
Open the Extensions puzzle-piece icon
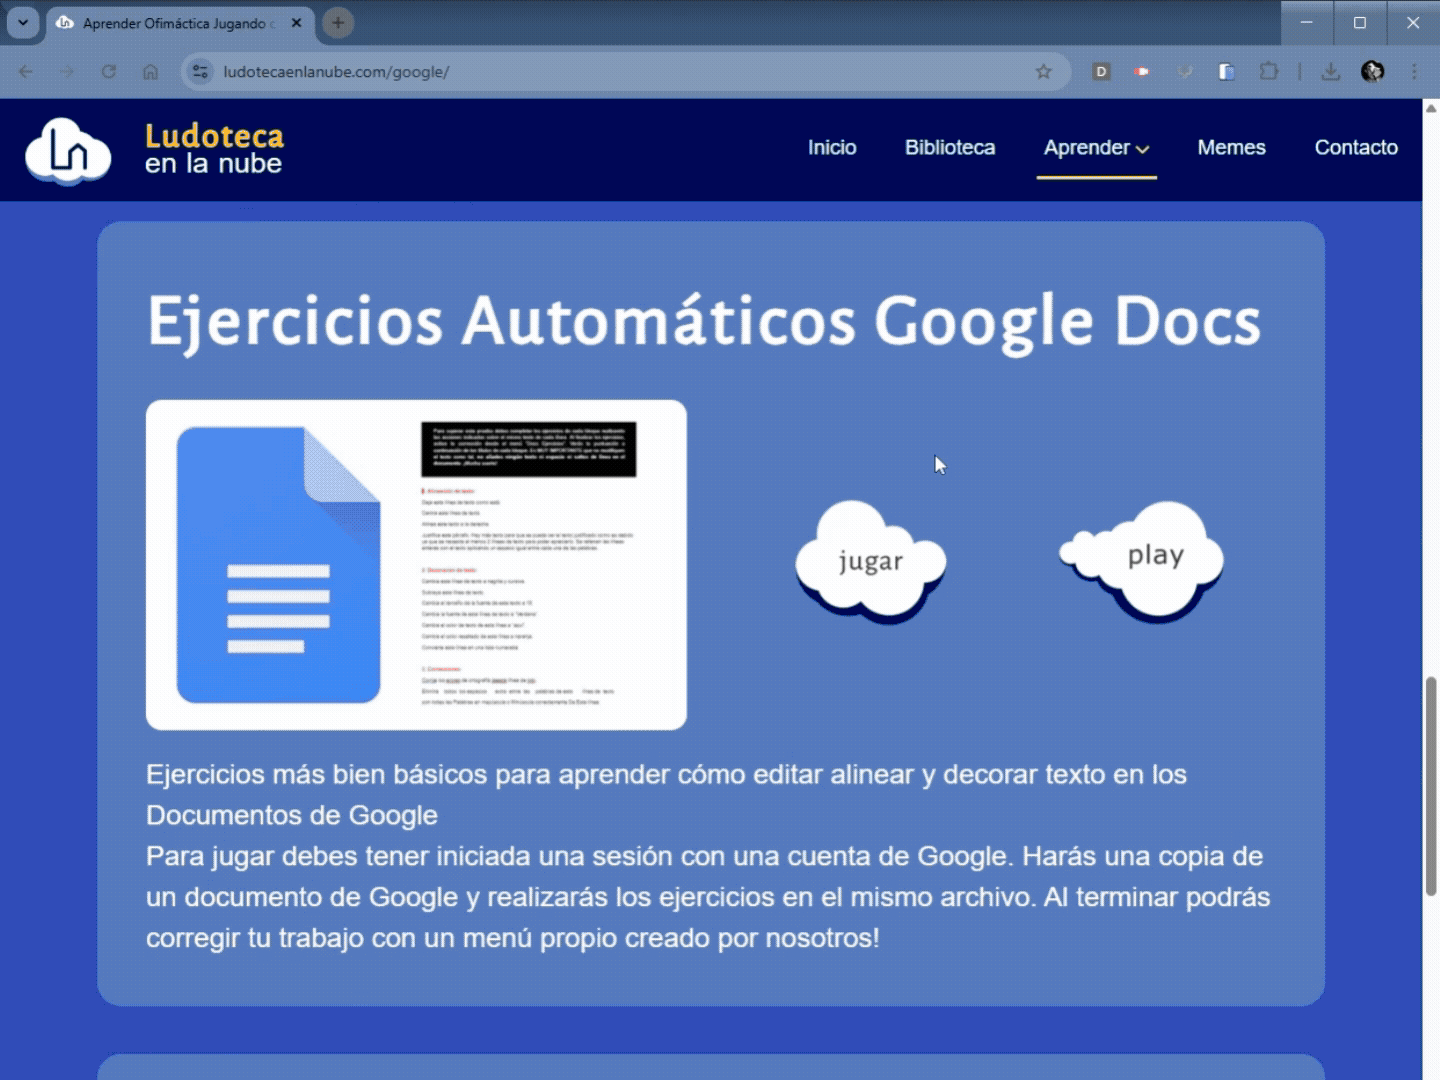(1269, 71)
